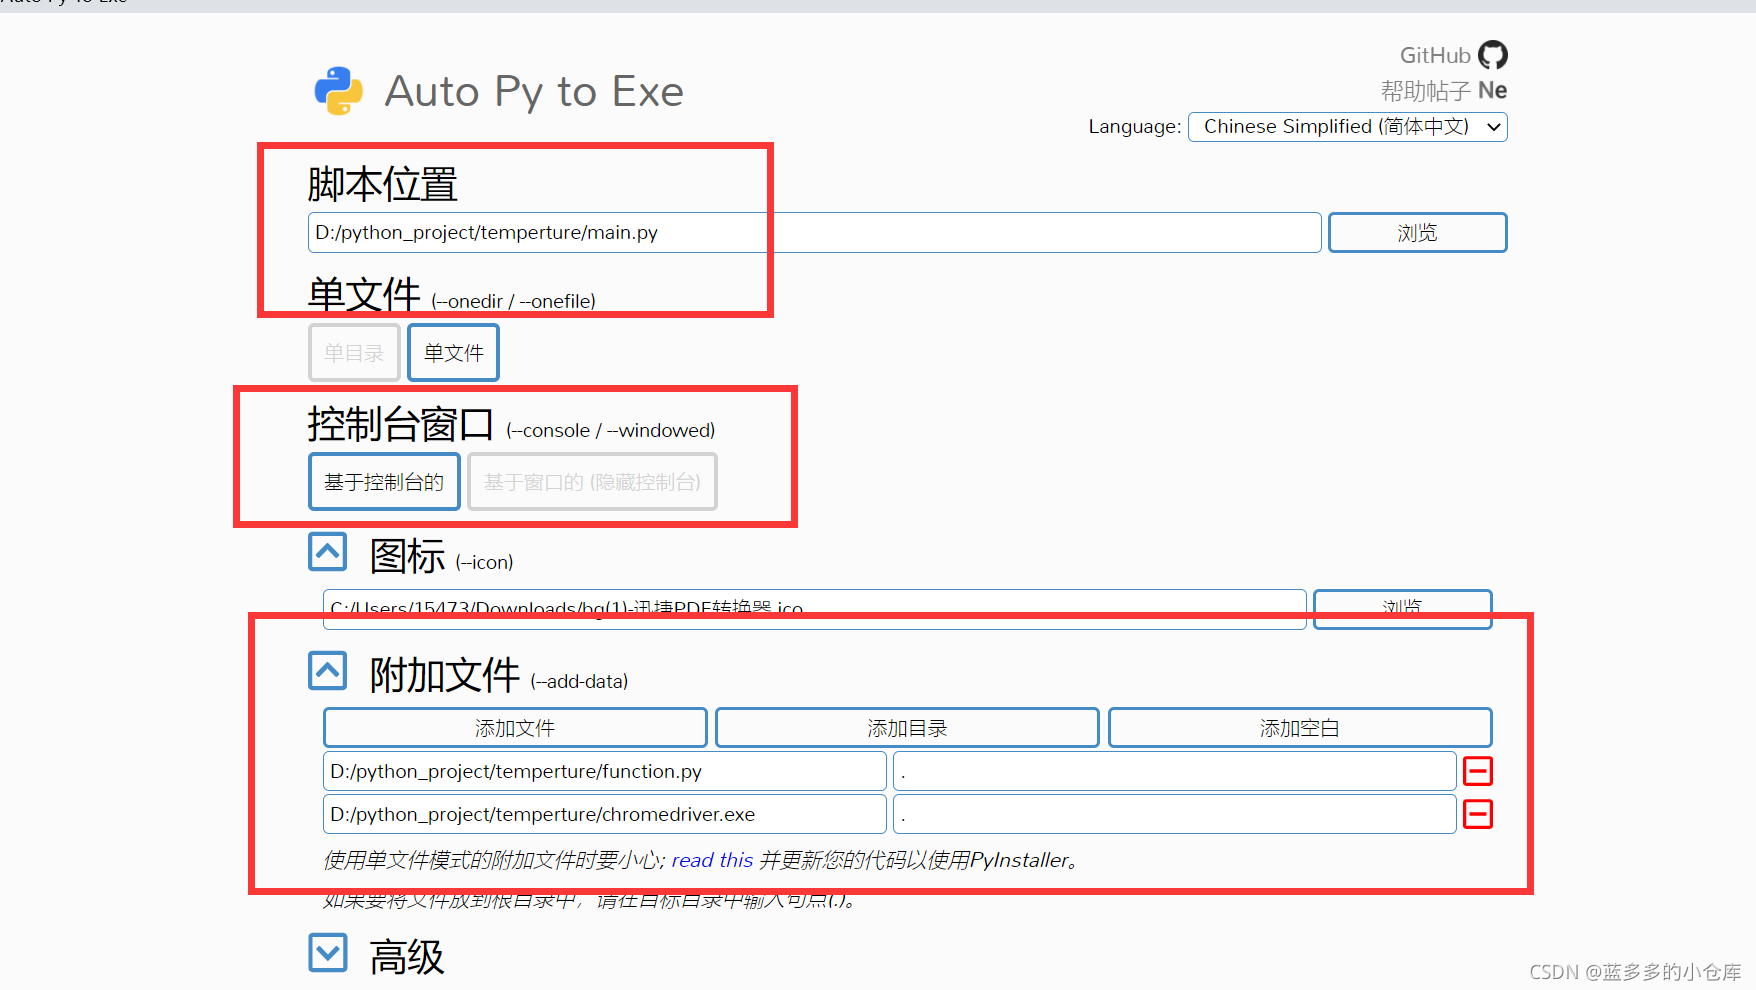Choose 基于窗口的 (隐藏控制台) mode

tap(592, 482)
